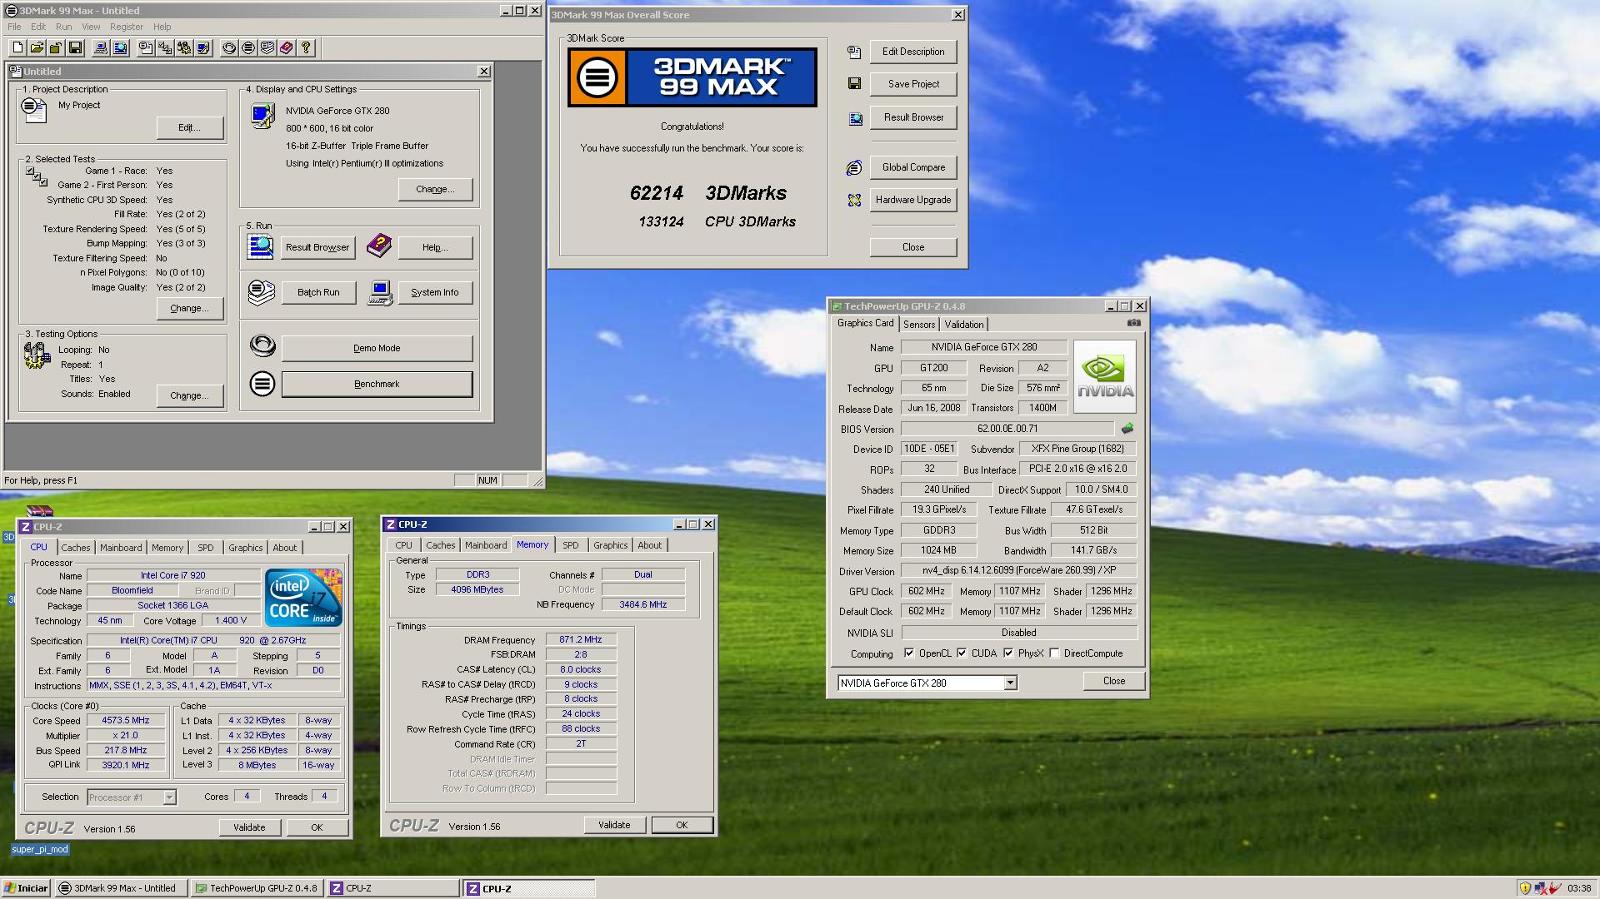Click the Open folder toolbar icon in 3DMark
This screenshot has height=899, width=1600.
[37, 47]
